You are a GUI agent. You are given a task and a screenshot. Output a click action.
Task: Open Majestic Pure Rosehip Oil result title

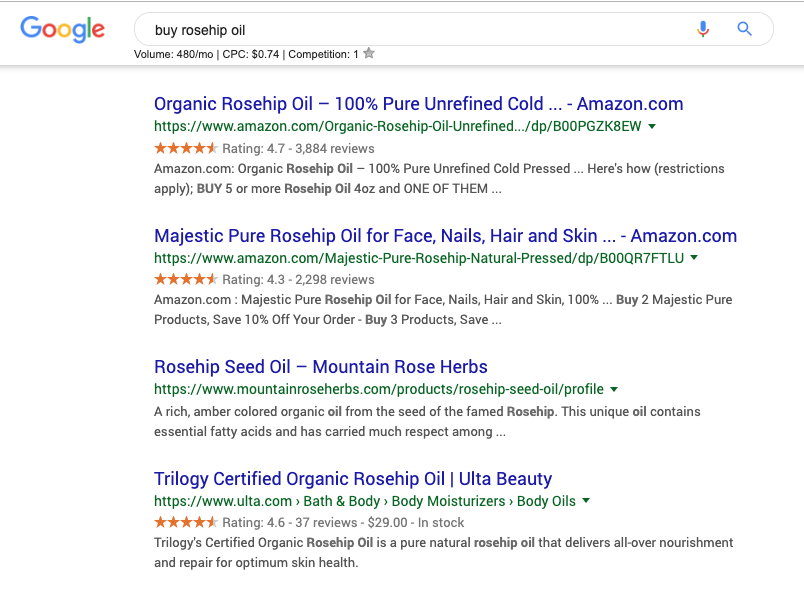tap(445, 236)
